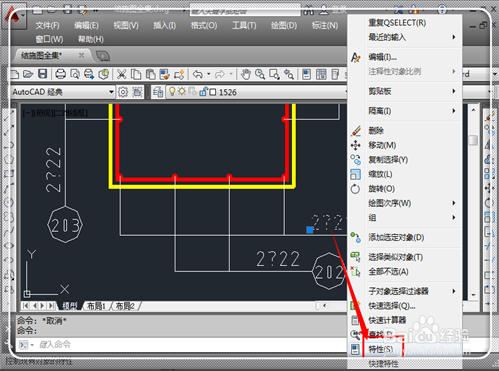The width and height of the screenshot is (499, 371).
Task: Open Plot Preview from the toolbar
Action: (x=75, y=74)
